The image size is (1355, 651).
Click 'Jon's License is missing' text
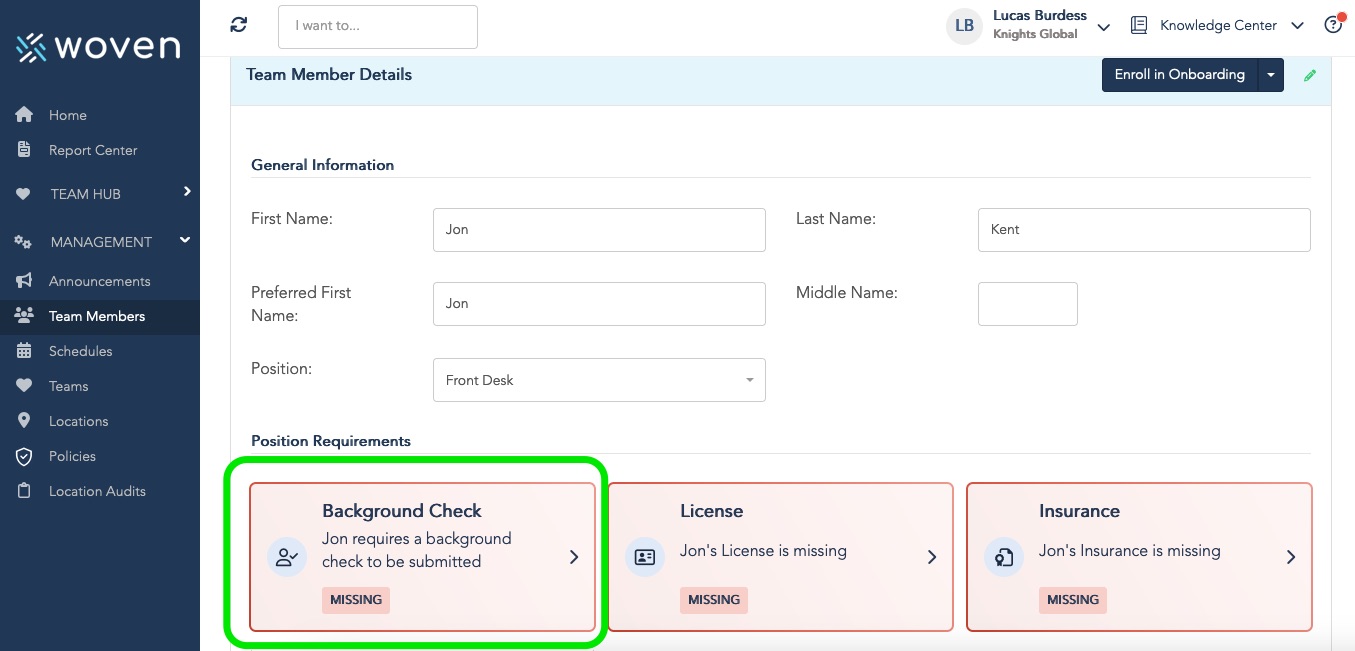(763, 551)
